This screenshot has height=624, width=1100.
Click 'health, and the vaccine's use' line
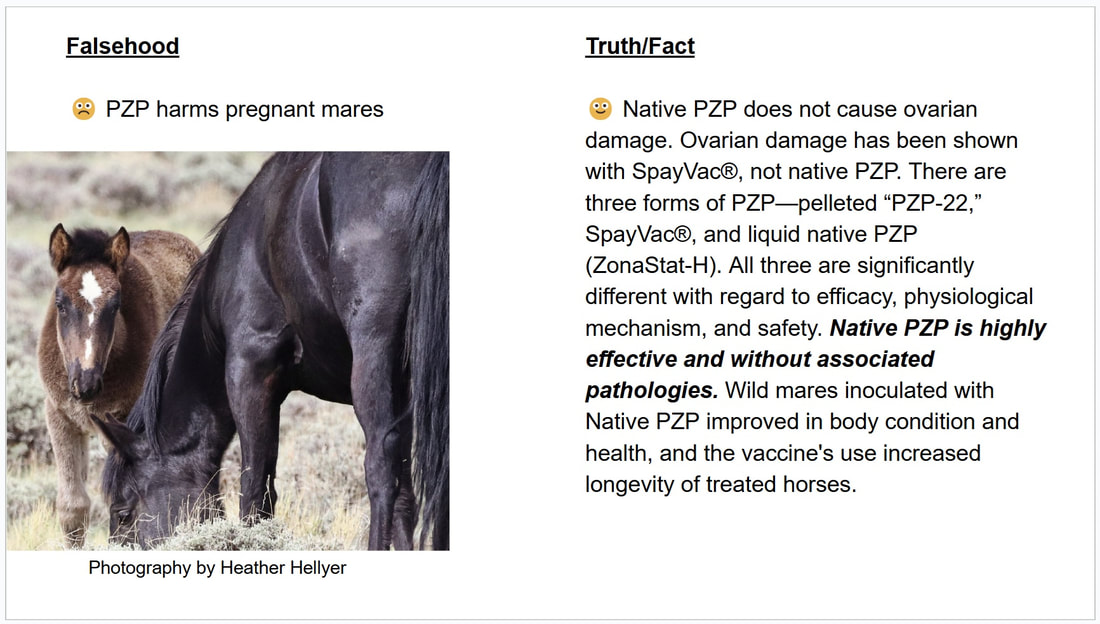point(783,453)
